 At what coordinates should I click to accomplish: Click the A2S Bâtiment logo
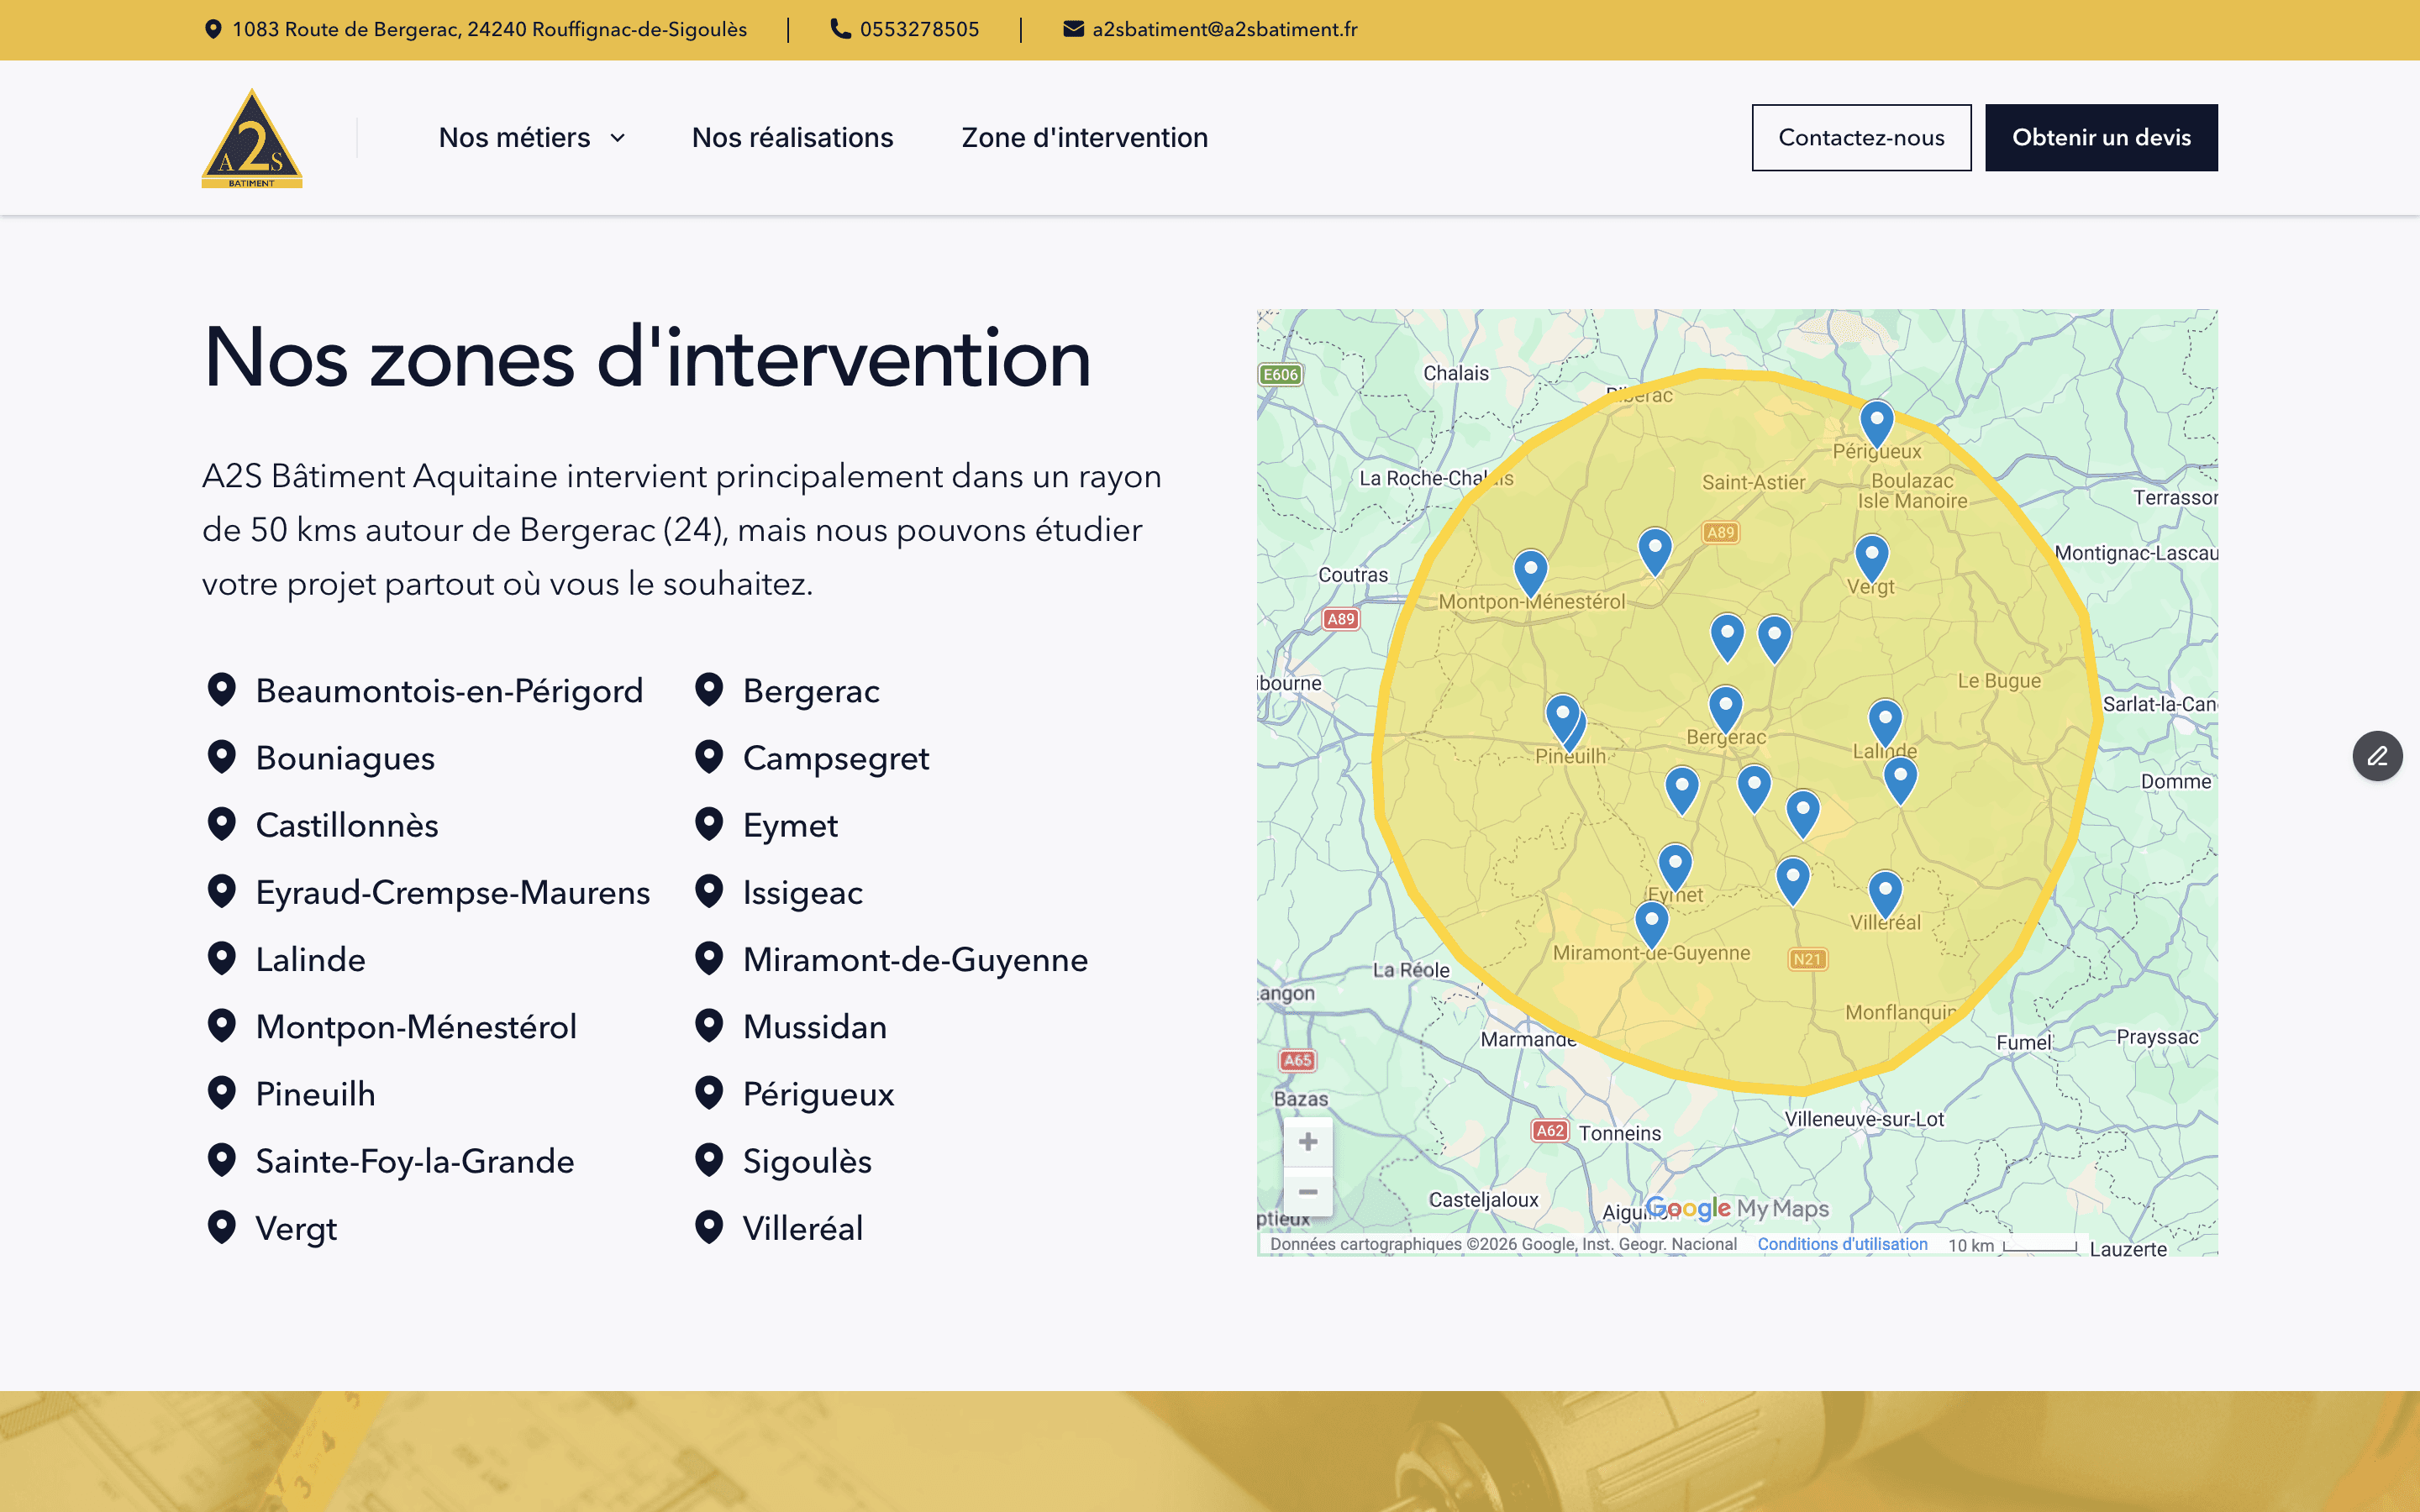tap(252, 138)
